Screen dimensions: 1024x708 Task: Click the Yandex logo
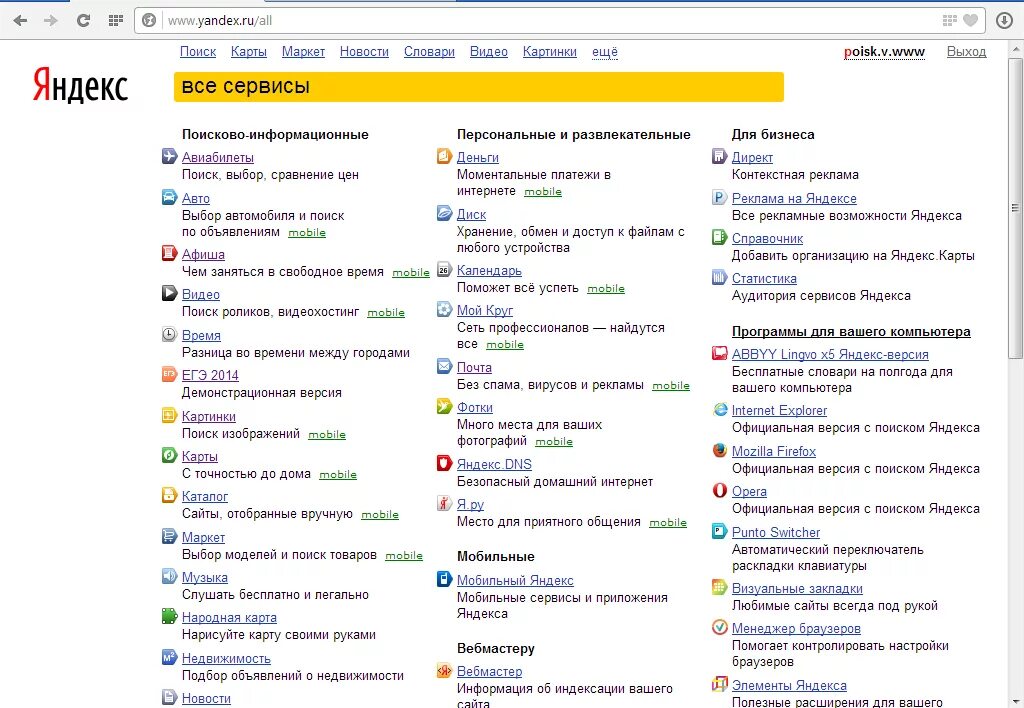(80, 85)
